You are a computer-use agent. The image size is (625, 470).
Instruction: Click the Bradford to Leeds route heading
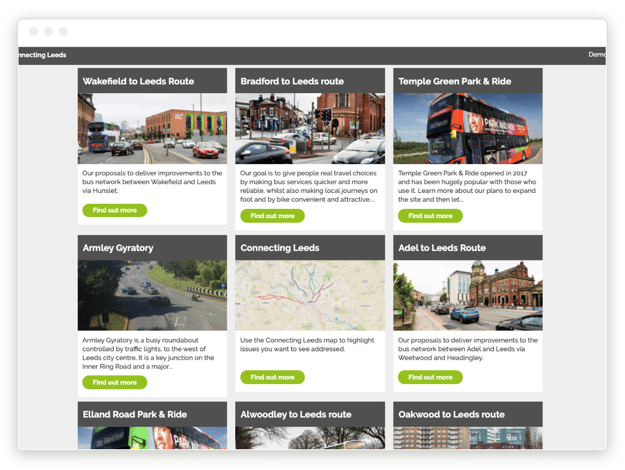pos(292,81)
